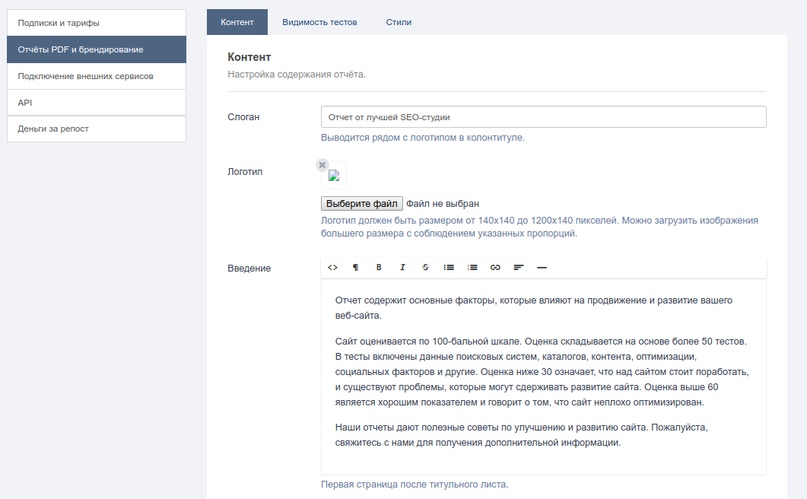Click subtitle 'Настройка содержания отчёта.'
Image resolution: width=807 pixels, height=499 pixels.
(296, 74)
